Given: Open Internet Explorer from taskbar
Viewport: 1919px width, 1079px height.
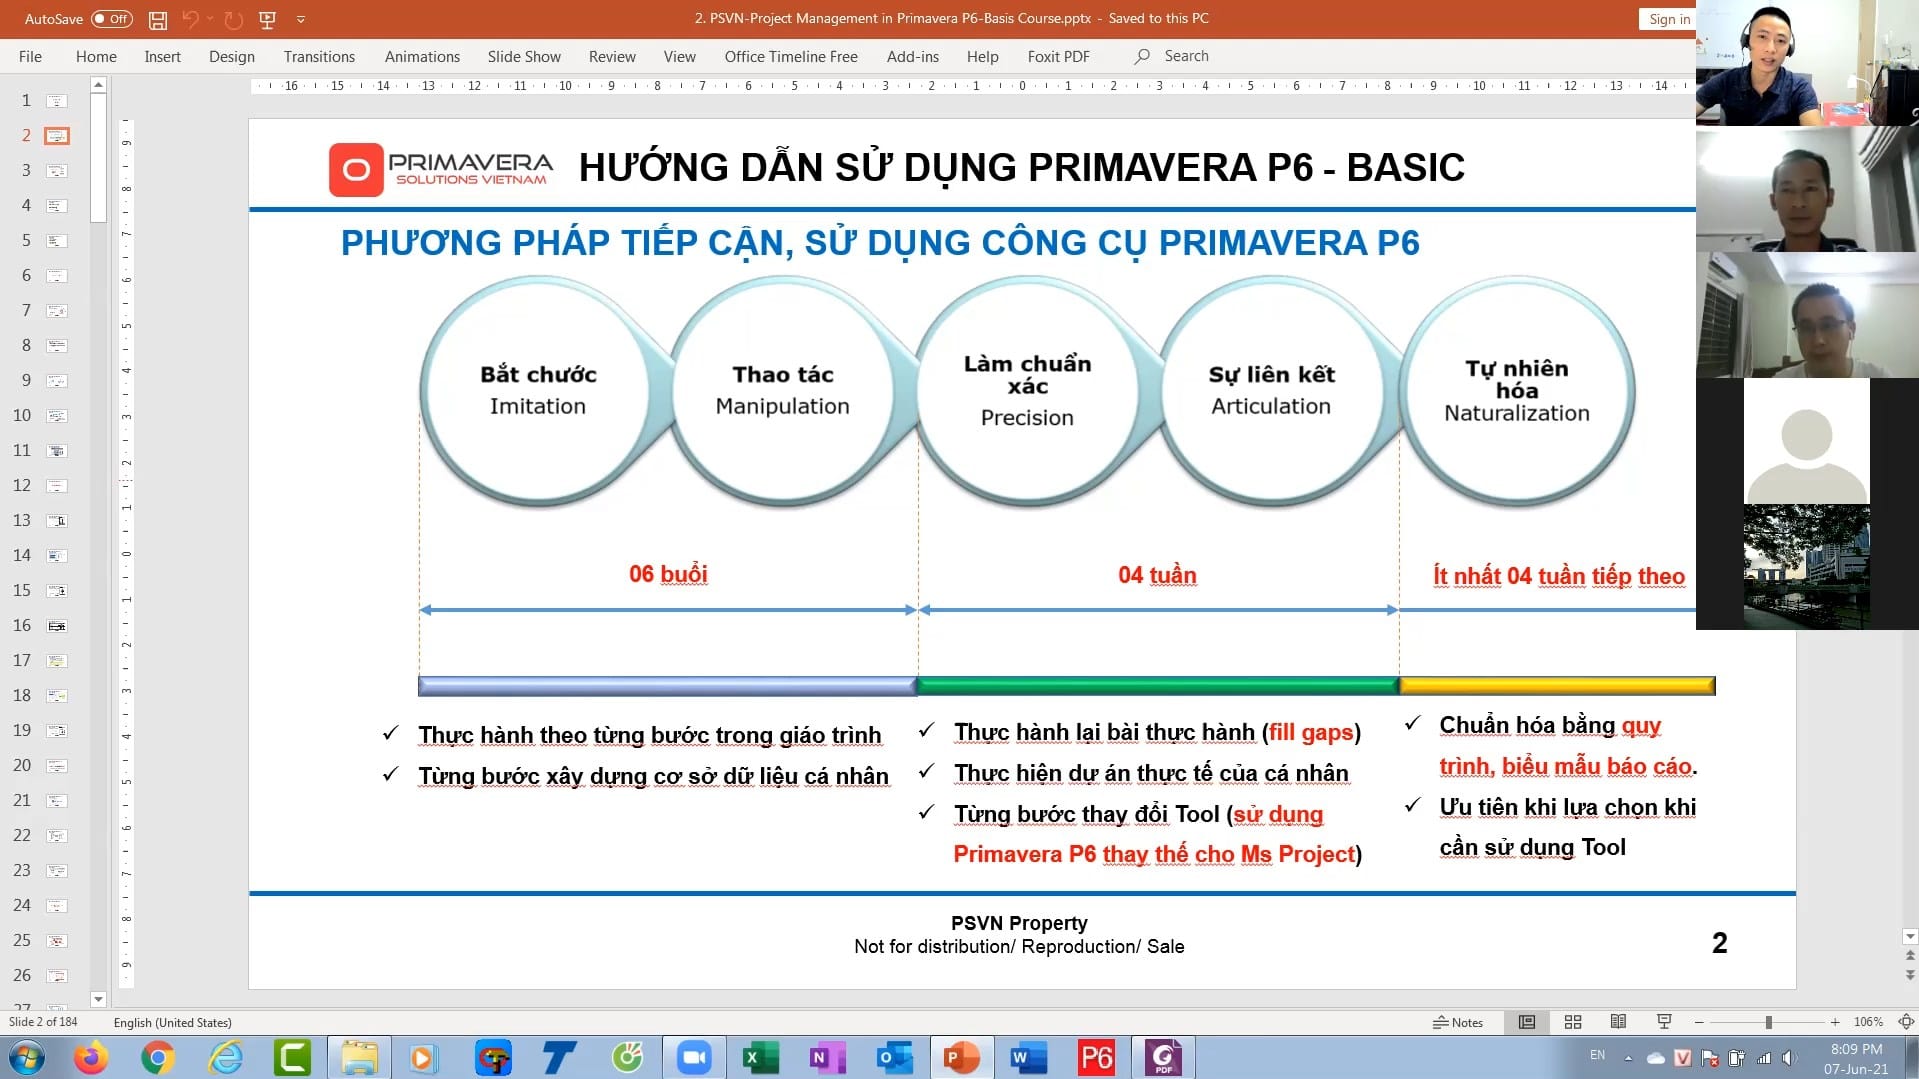Looking at the screenshot, I should (x=225, y=1058).
